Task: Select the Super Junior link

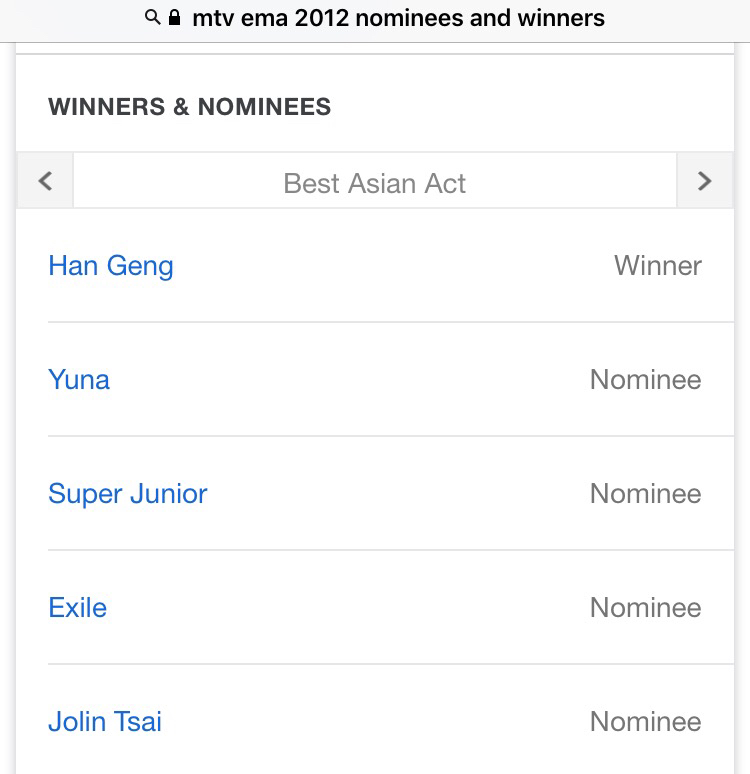Action: click(x=128, y=494)
